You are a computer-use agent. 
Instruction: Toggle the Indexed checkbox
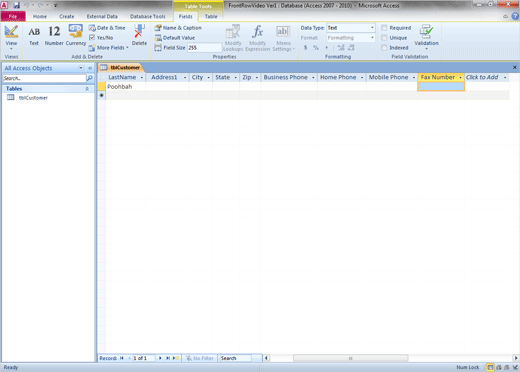[384, 48]
